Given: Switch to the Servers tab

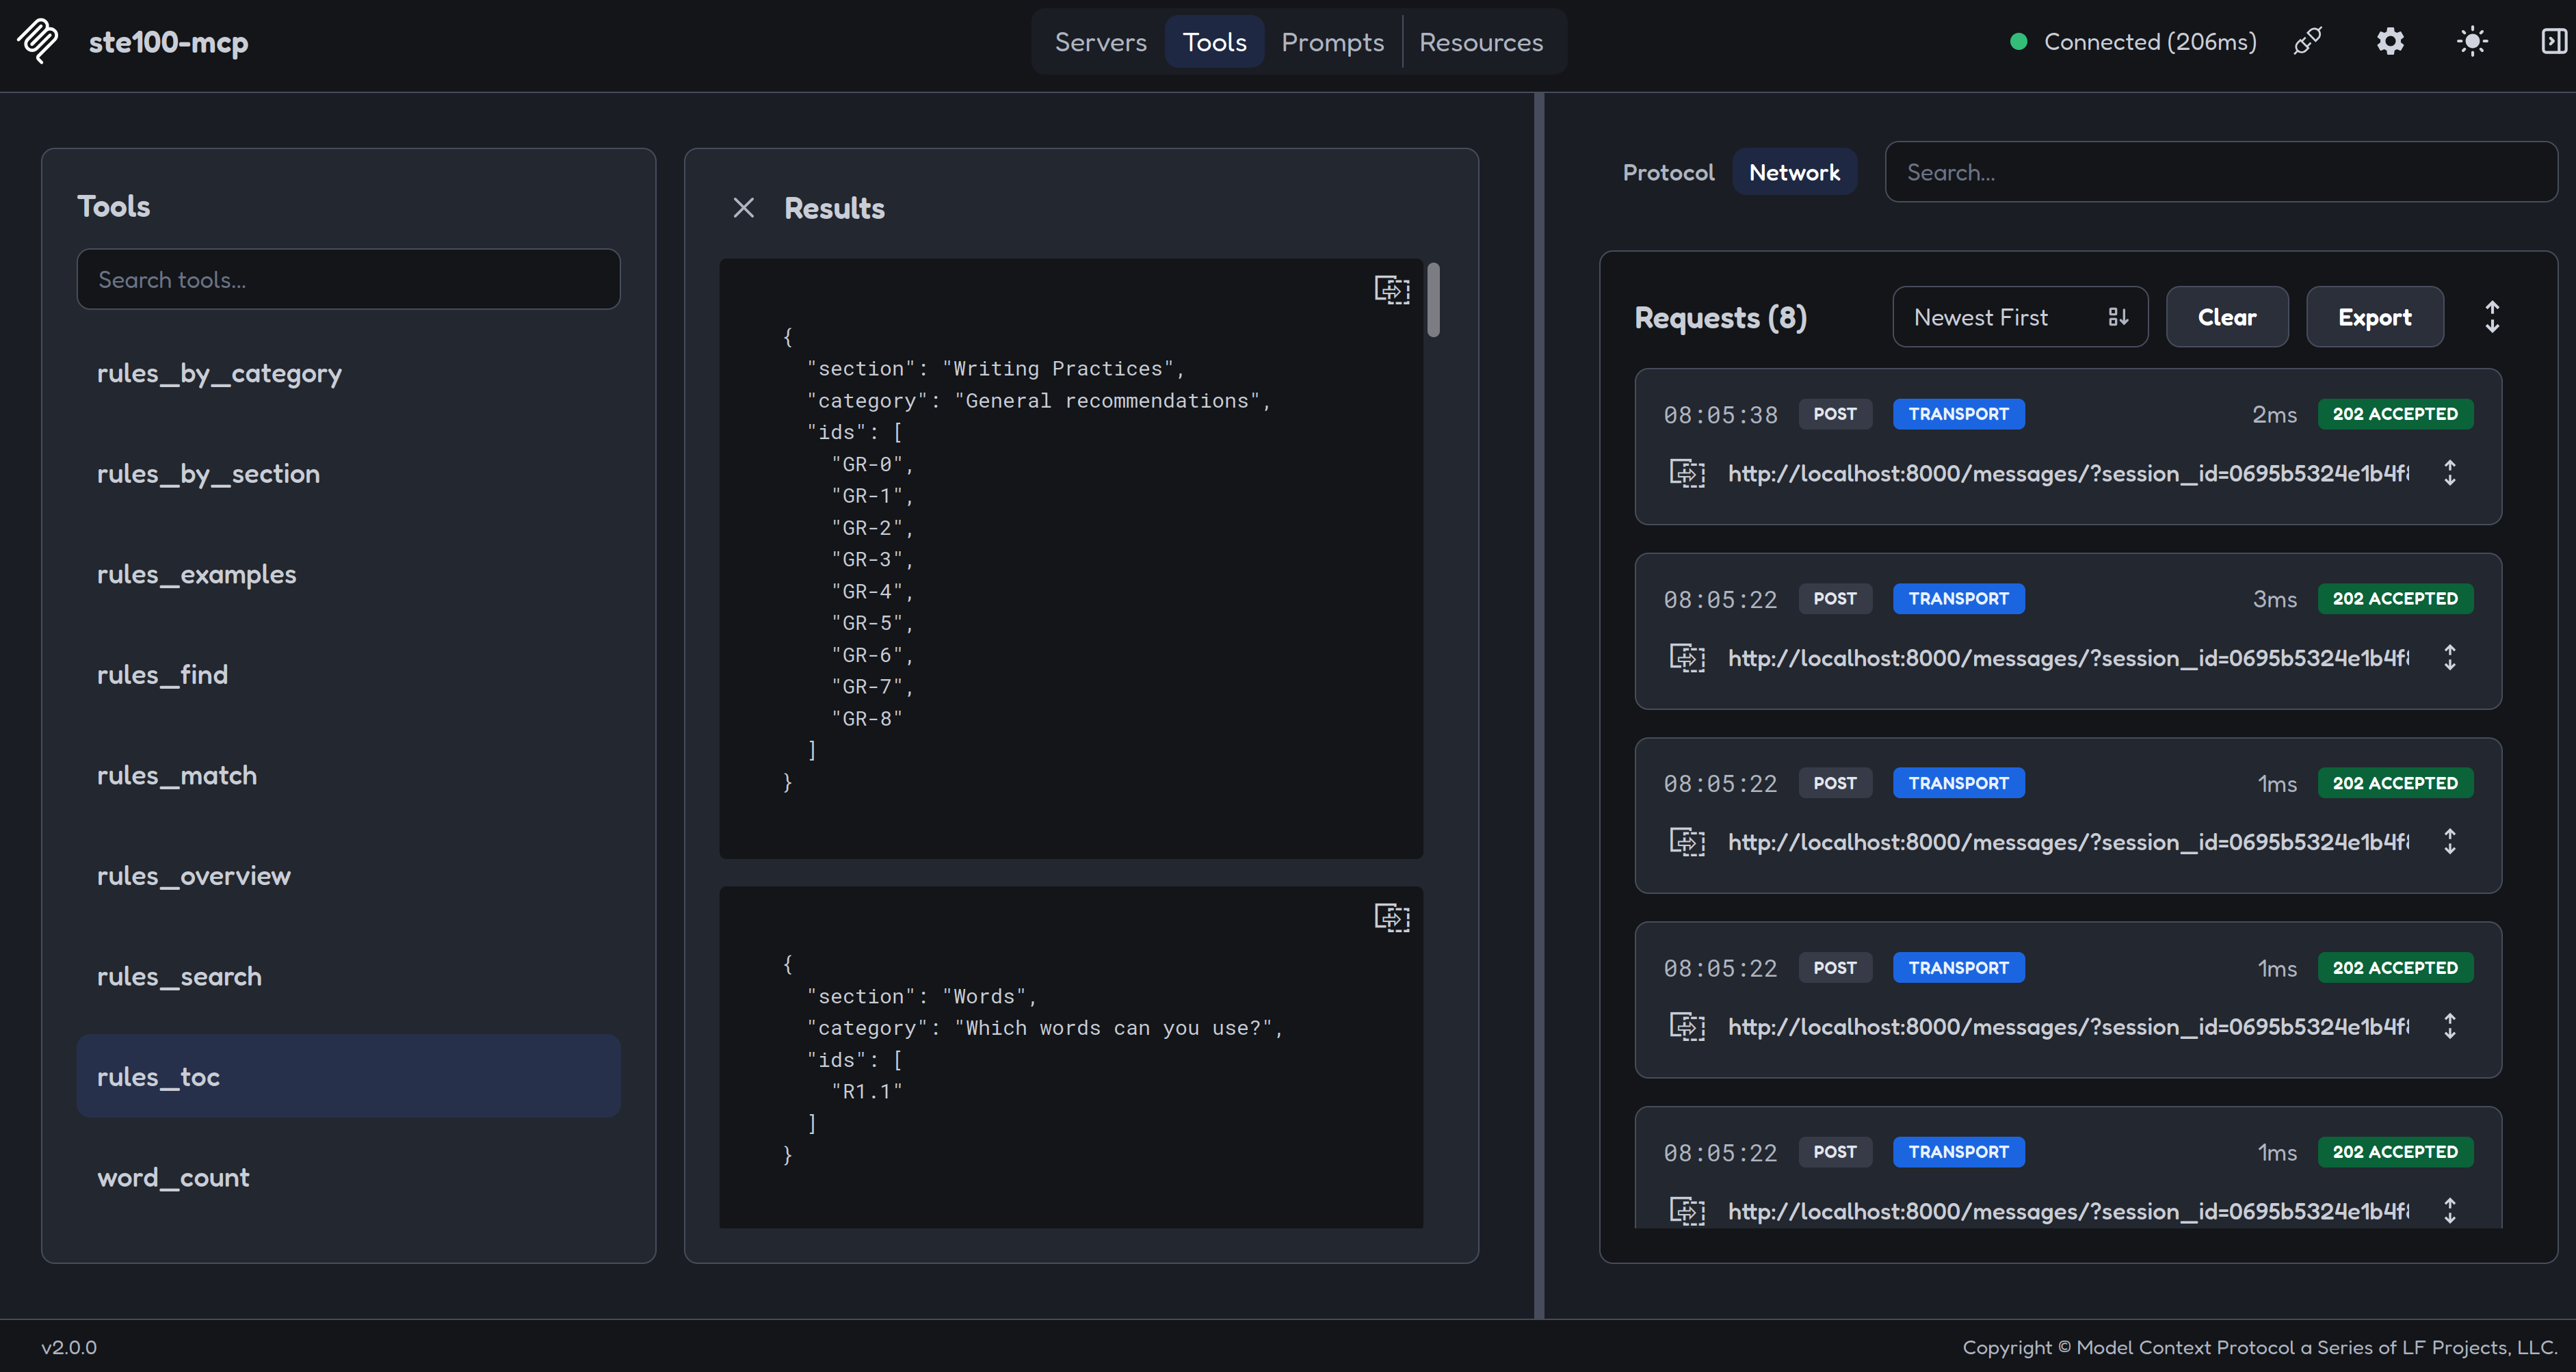Looking at the screenshot, I should pyautogui.click(x=1100, y=42).
